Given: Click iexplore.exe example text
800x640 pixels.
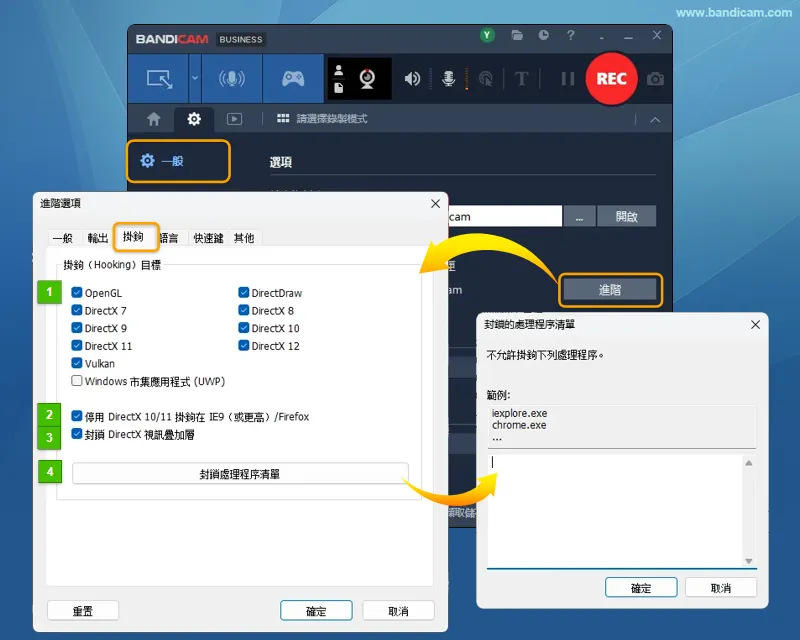Looking at the screenshot, I should [x=519, y=413].
